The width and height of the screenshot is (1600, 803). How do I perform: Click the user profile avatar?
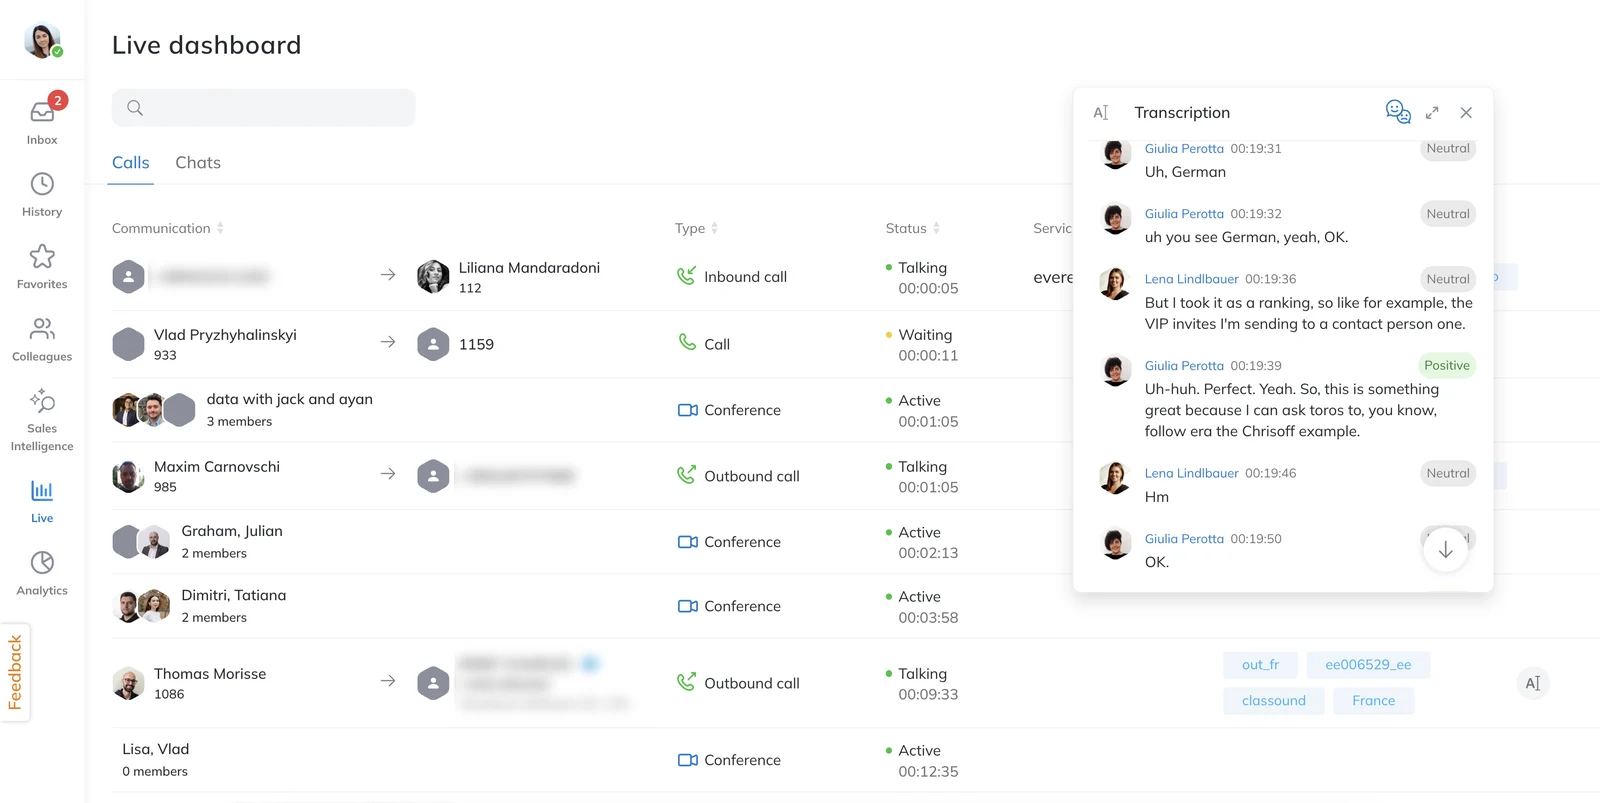42,40
